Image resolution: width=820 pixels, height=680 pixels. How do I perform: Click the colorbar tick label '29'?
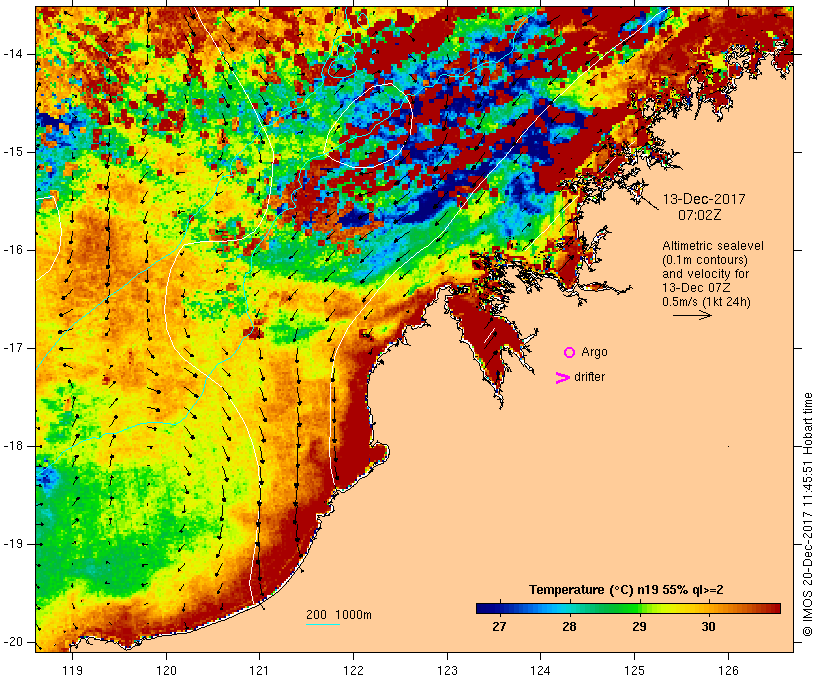[640, 627]
